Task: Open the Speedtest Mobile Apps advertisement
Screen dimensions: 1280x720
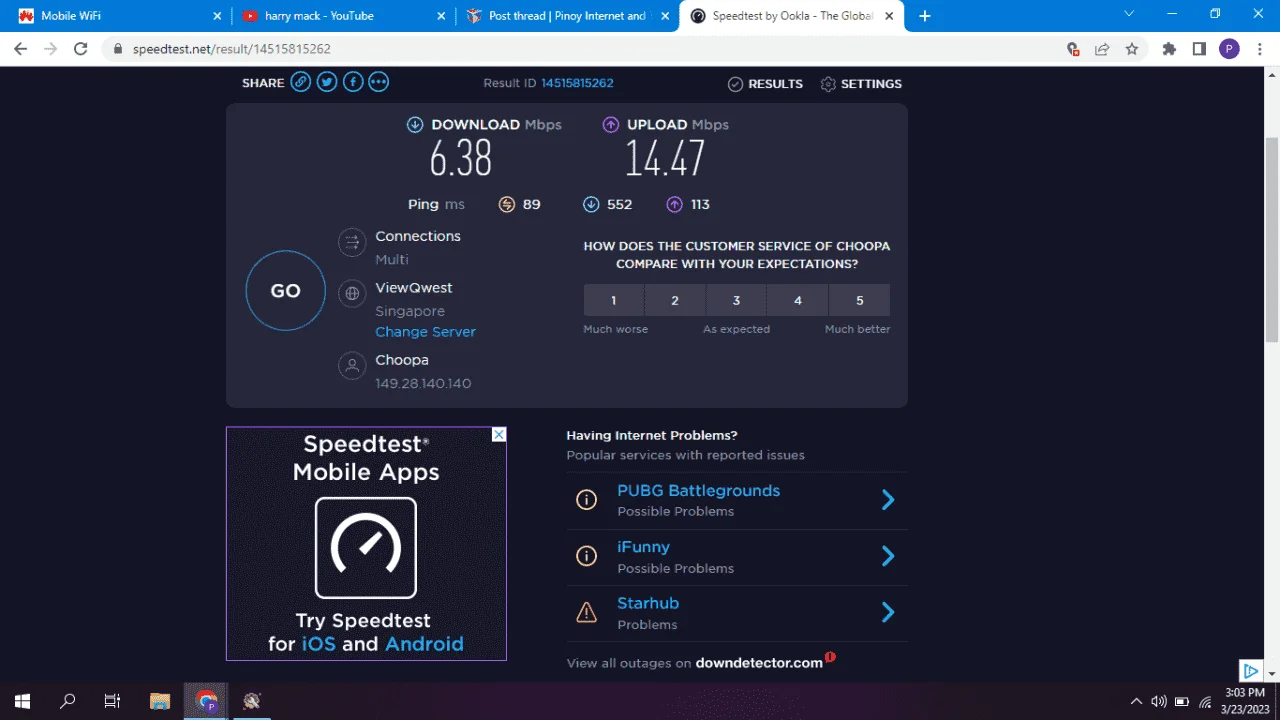Action: pyautogui.click(x=366, y=544)
